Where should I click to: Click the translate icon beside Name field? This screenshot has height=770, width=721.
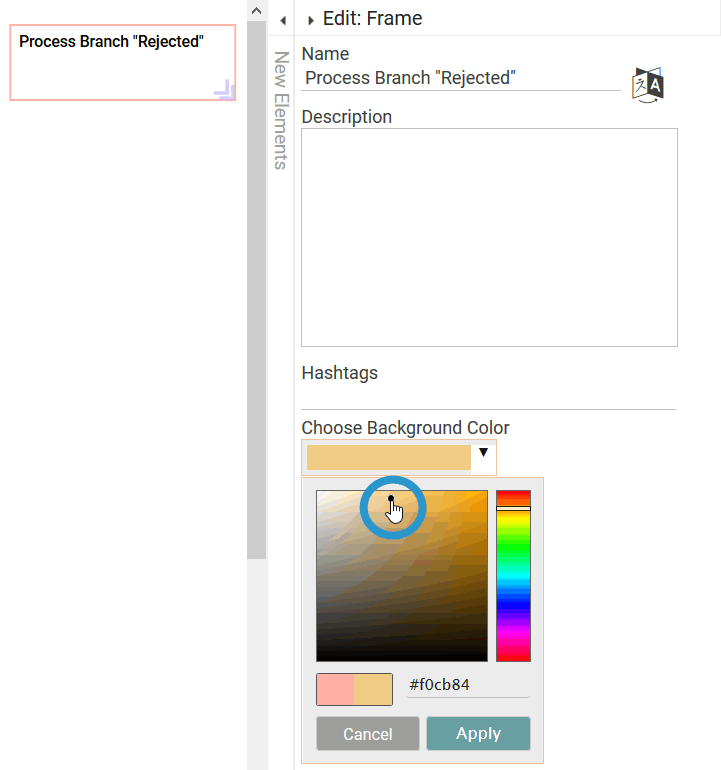648,84
